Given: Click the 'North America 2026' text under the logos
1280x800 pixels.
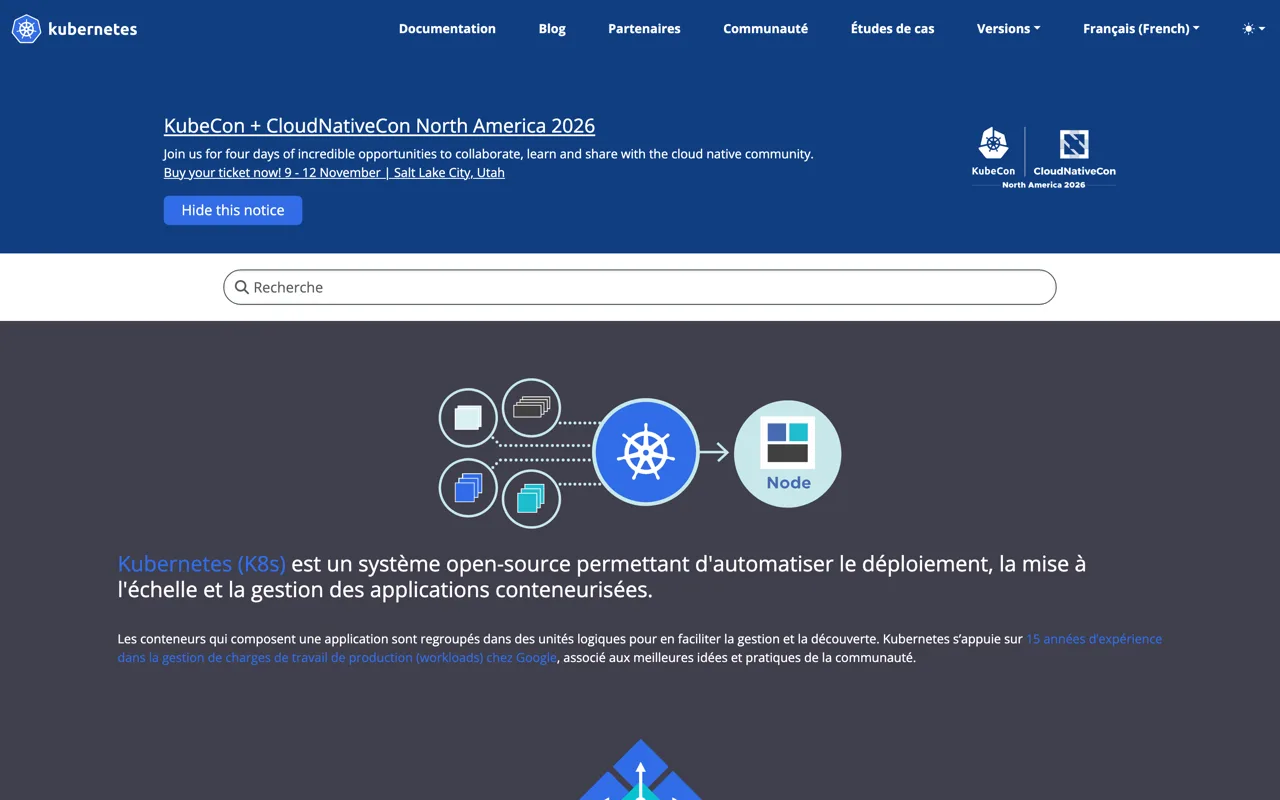Looking at the screenshot, I should (x=1043, y=185).
